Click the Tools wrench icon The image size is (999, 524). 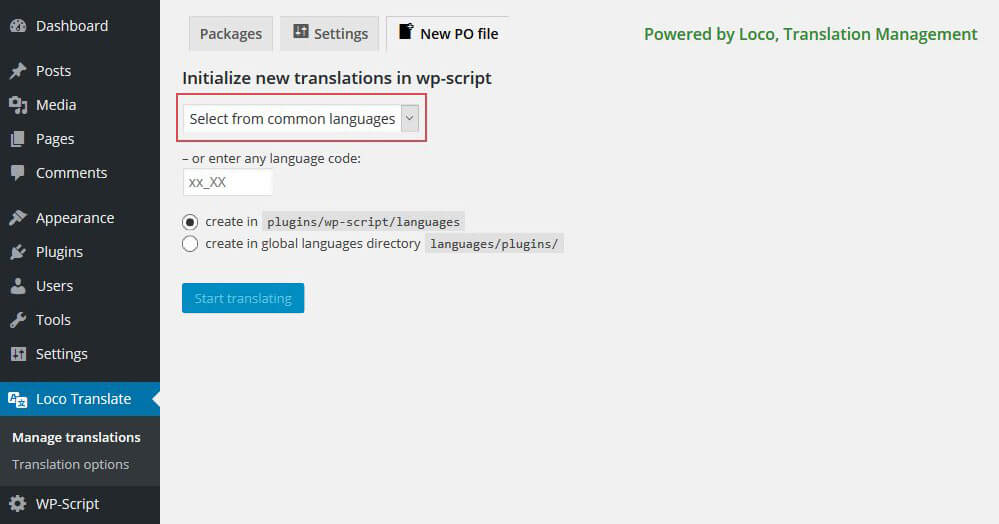pos(18,320)
